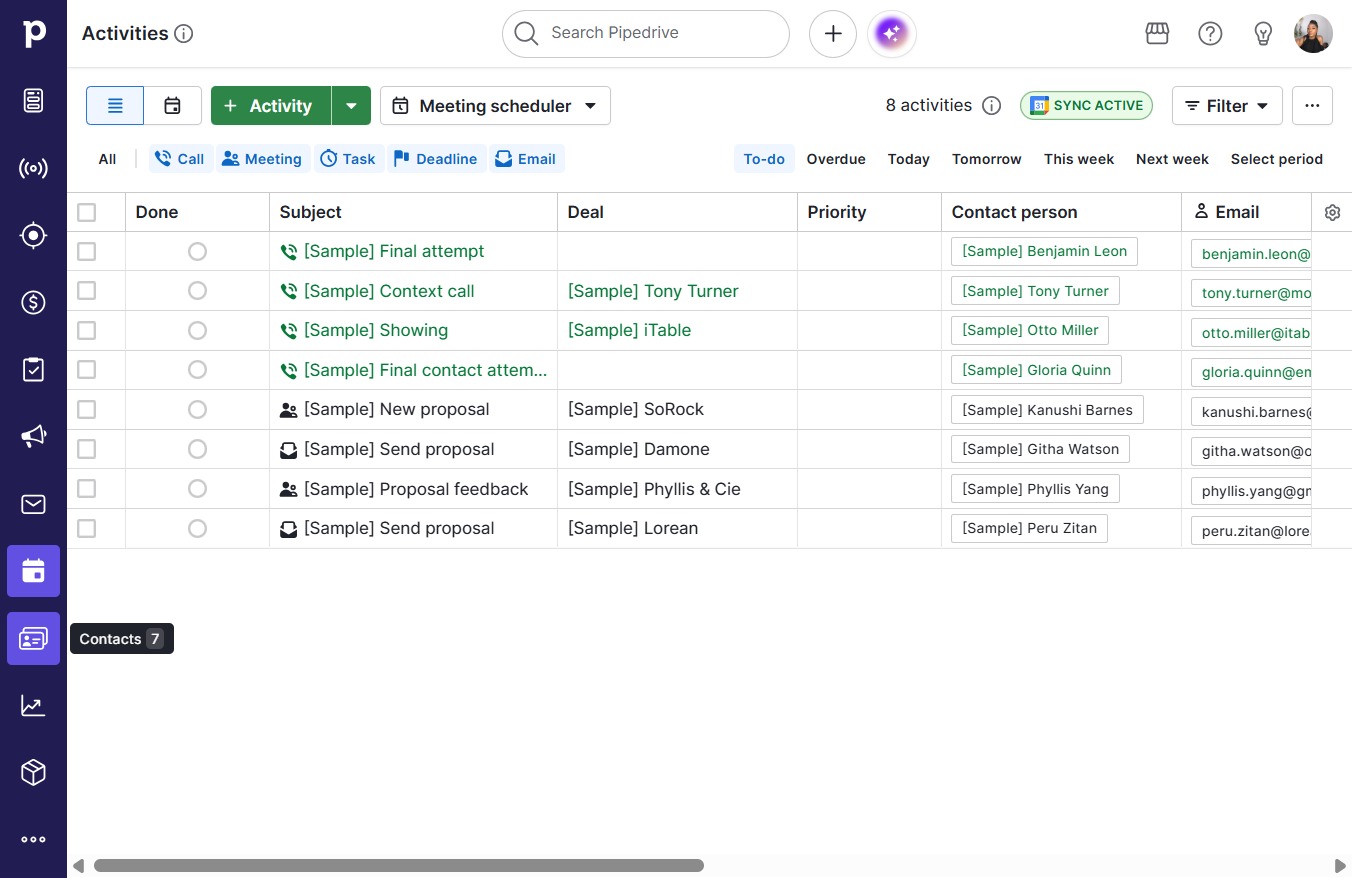
Task: Click the Search Pipedrive field
Action: coord(646,34)
